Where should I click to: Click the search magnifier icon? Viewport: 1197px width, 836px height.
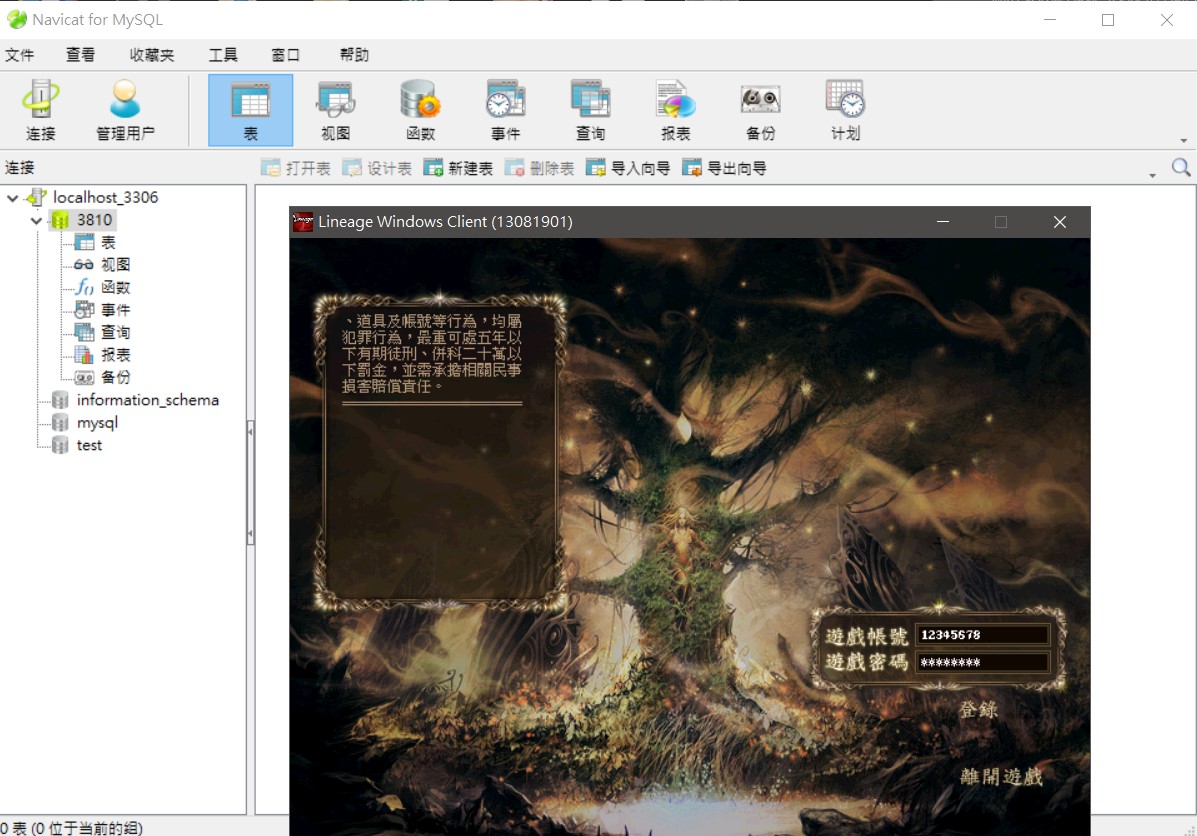pos(1180,167)
